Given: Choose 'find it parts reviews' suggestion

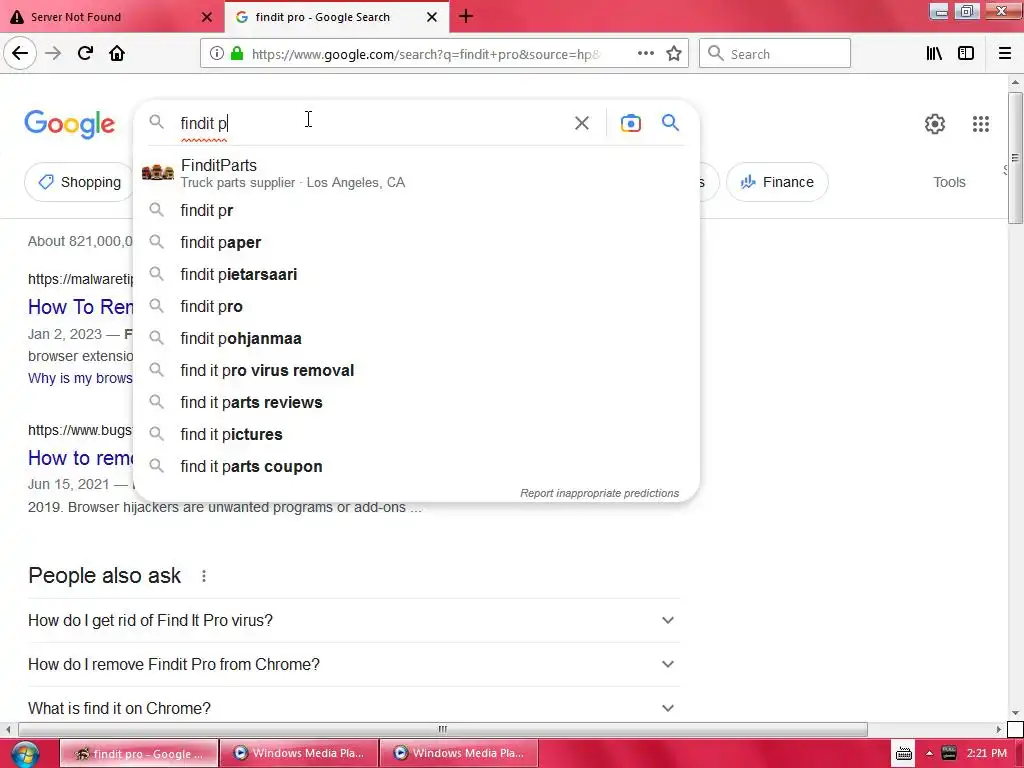Looking at the screenshot, I should click(416, 402).
